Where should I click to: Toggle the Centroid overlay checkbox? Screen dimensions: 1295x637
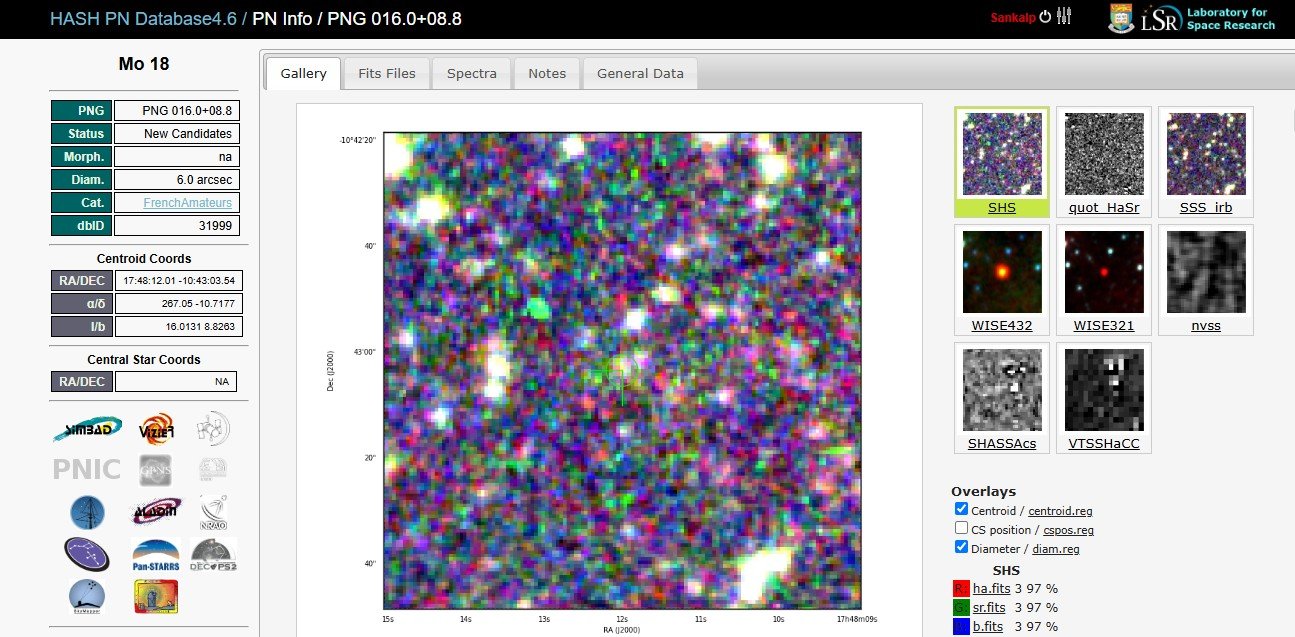pyautogui.click(x=961, y=510)
